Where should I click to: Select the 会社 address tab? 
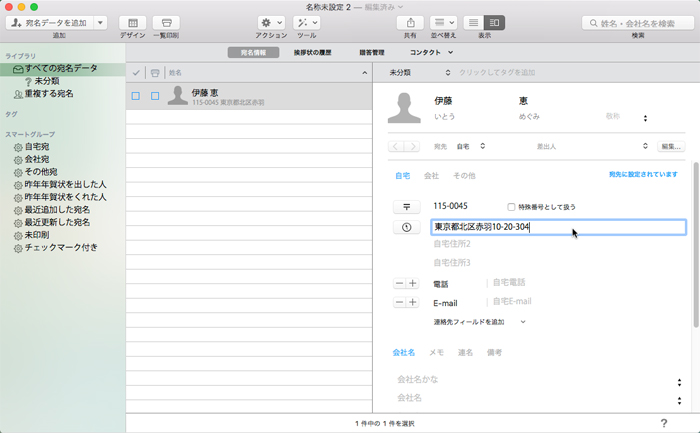(431, 175)
